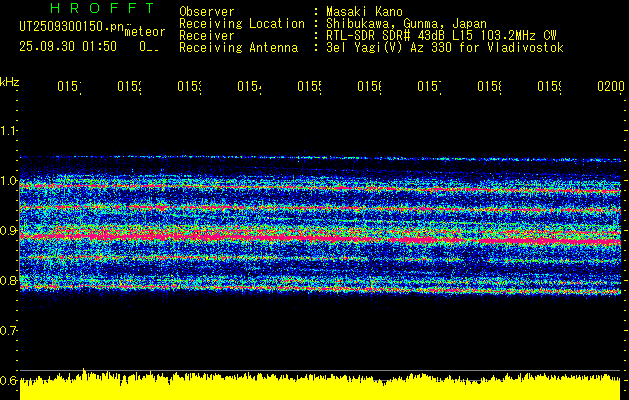Click the Receiving Antenna label
629x400 pixels.
coord(238,48)
